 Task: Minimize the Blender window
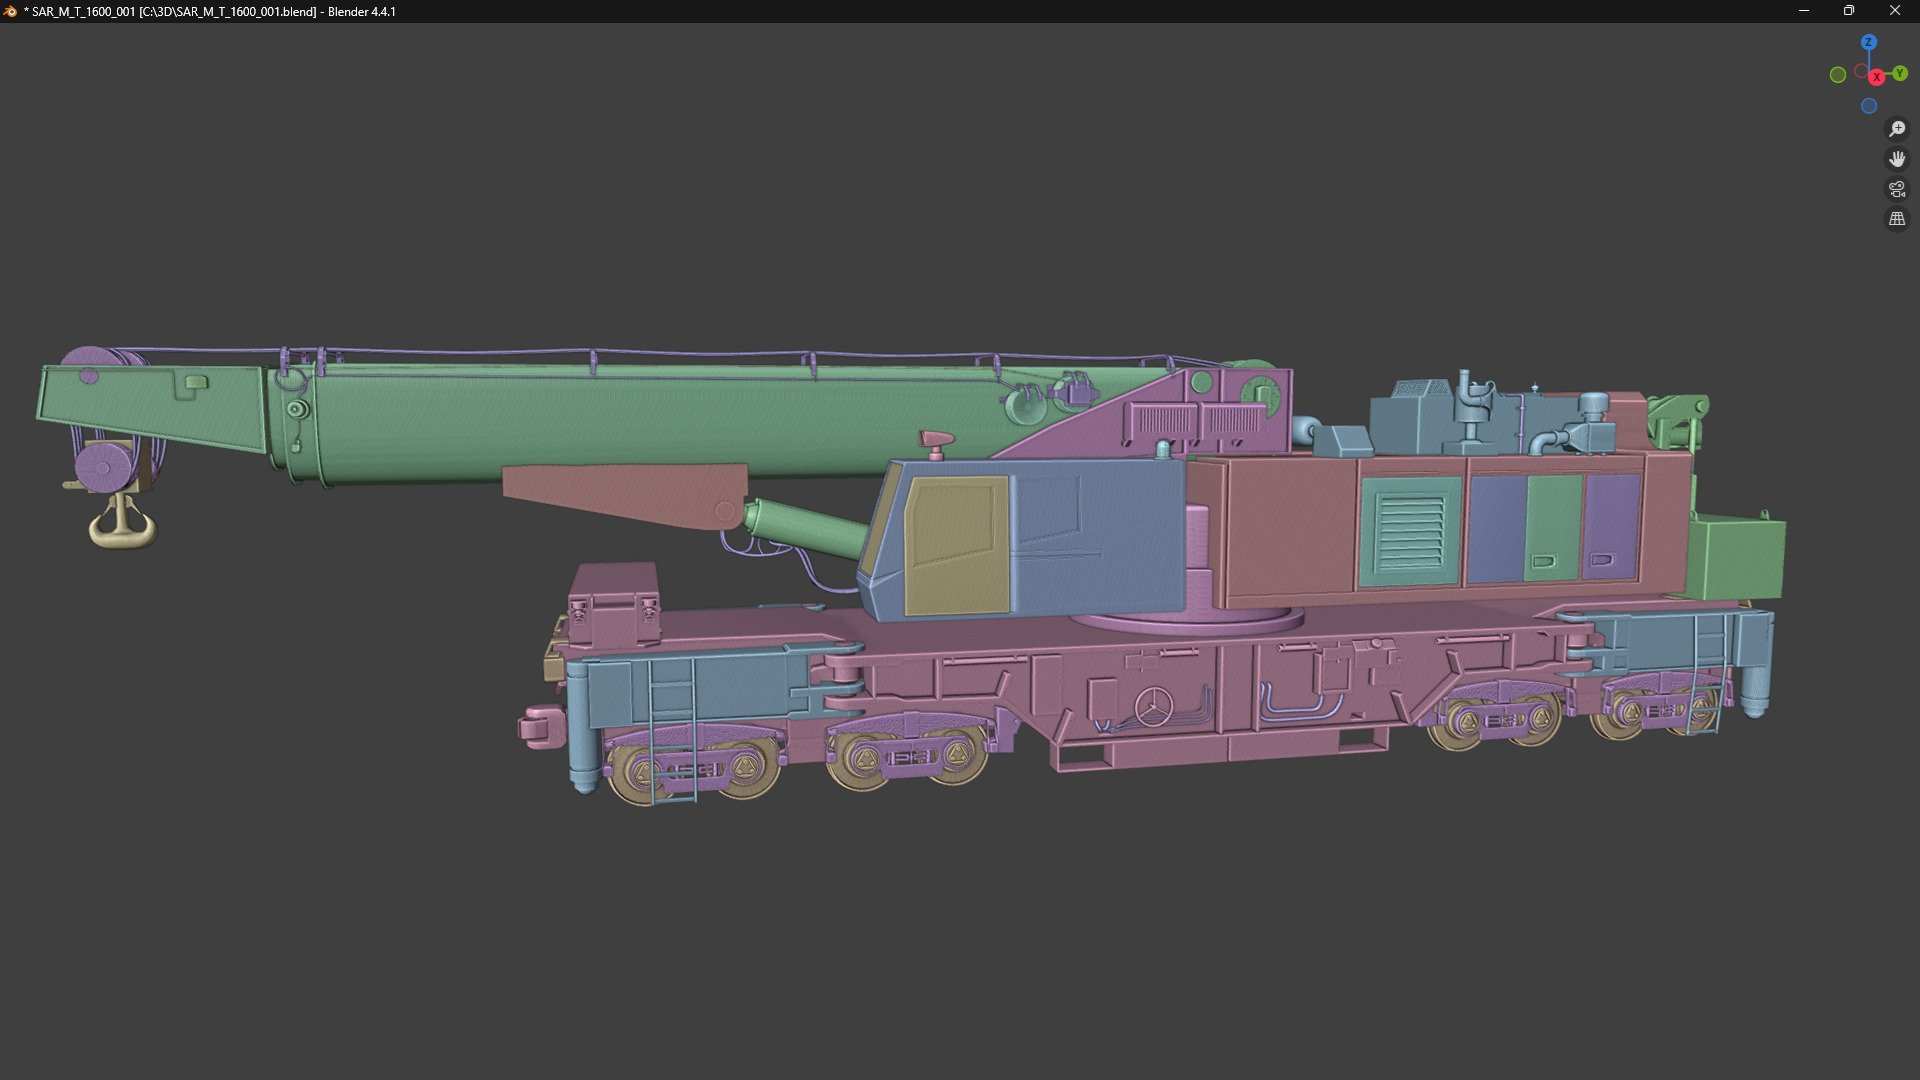tap(1804, 11)
